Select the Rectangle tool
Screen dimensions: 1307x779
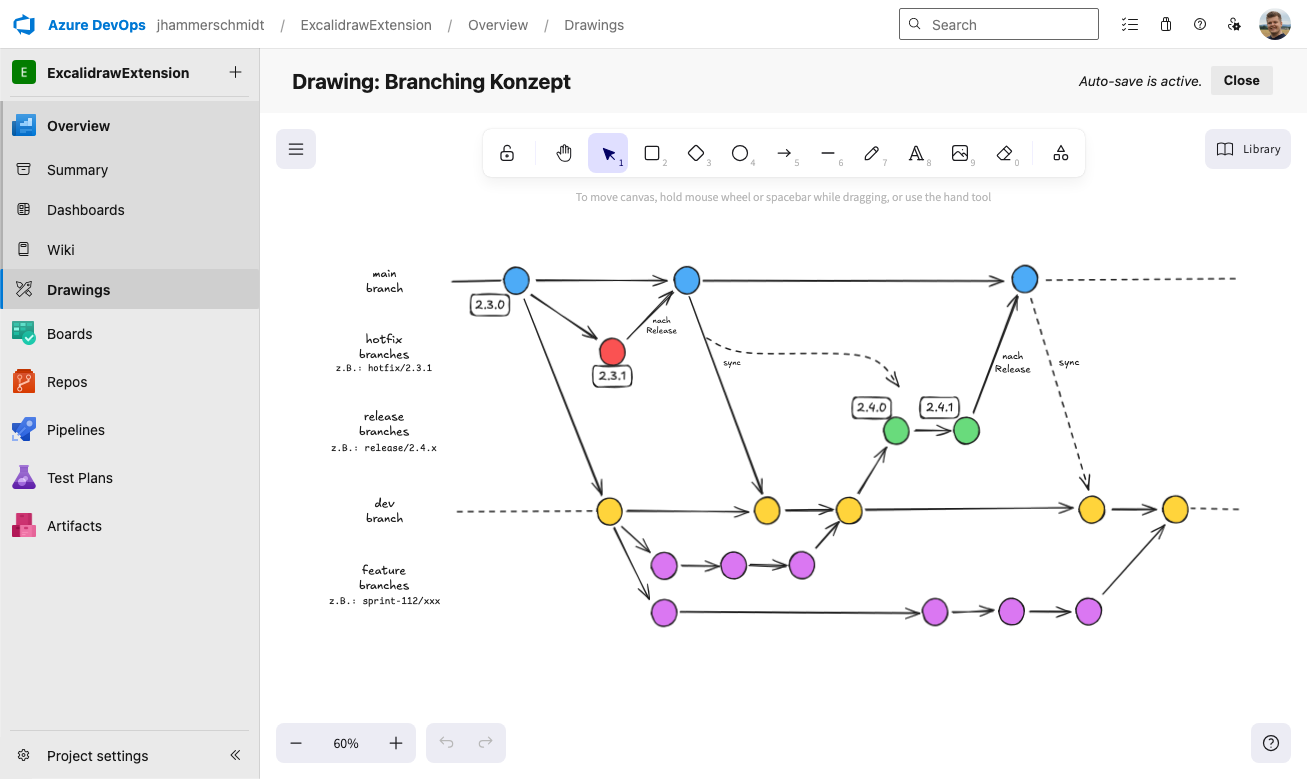coord(652,152)
